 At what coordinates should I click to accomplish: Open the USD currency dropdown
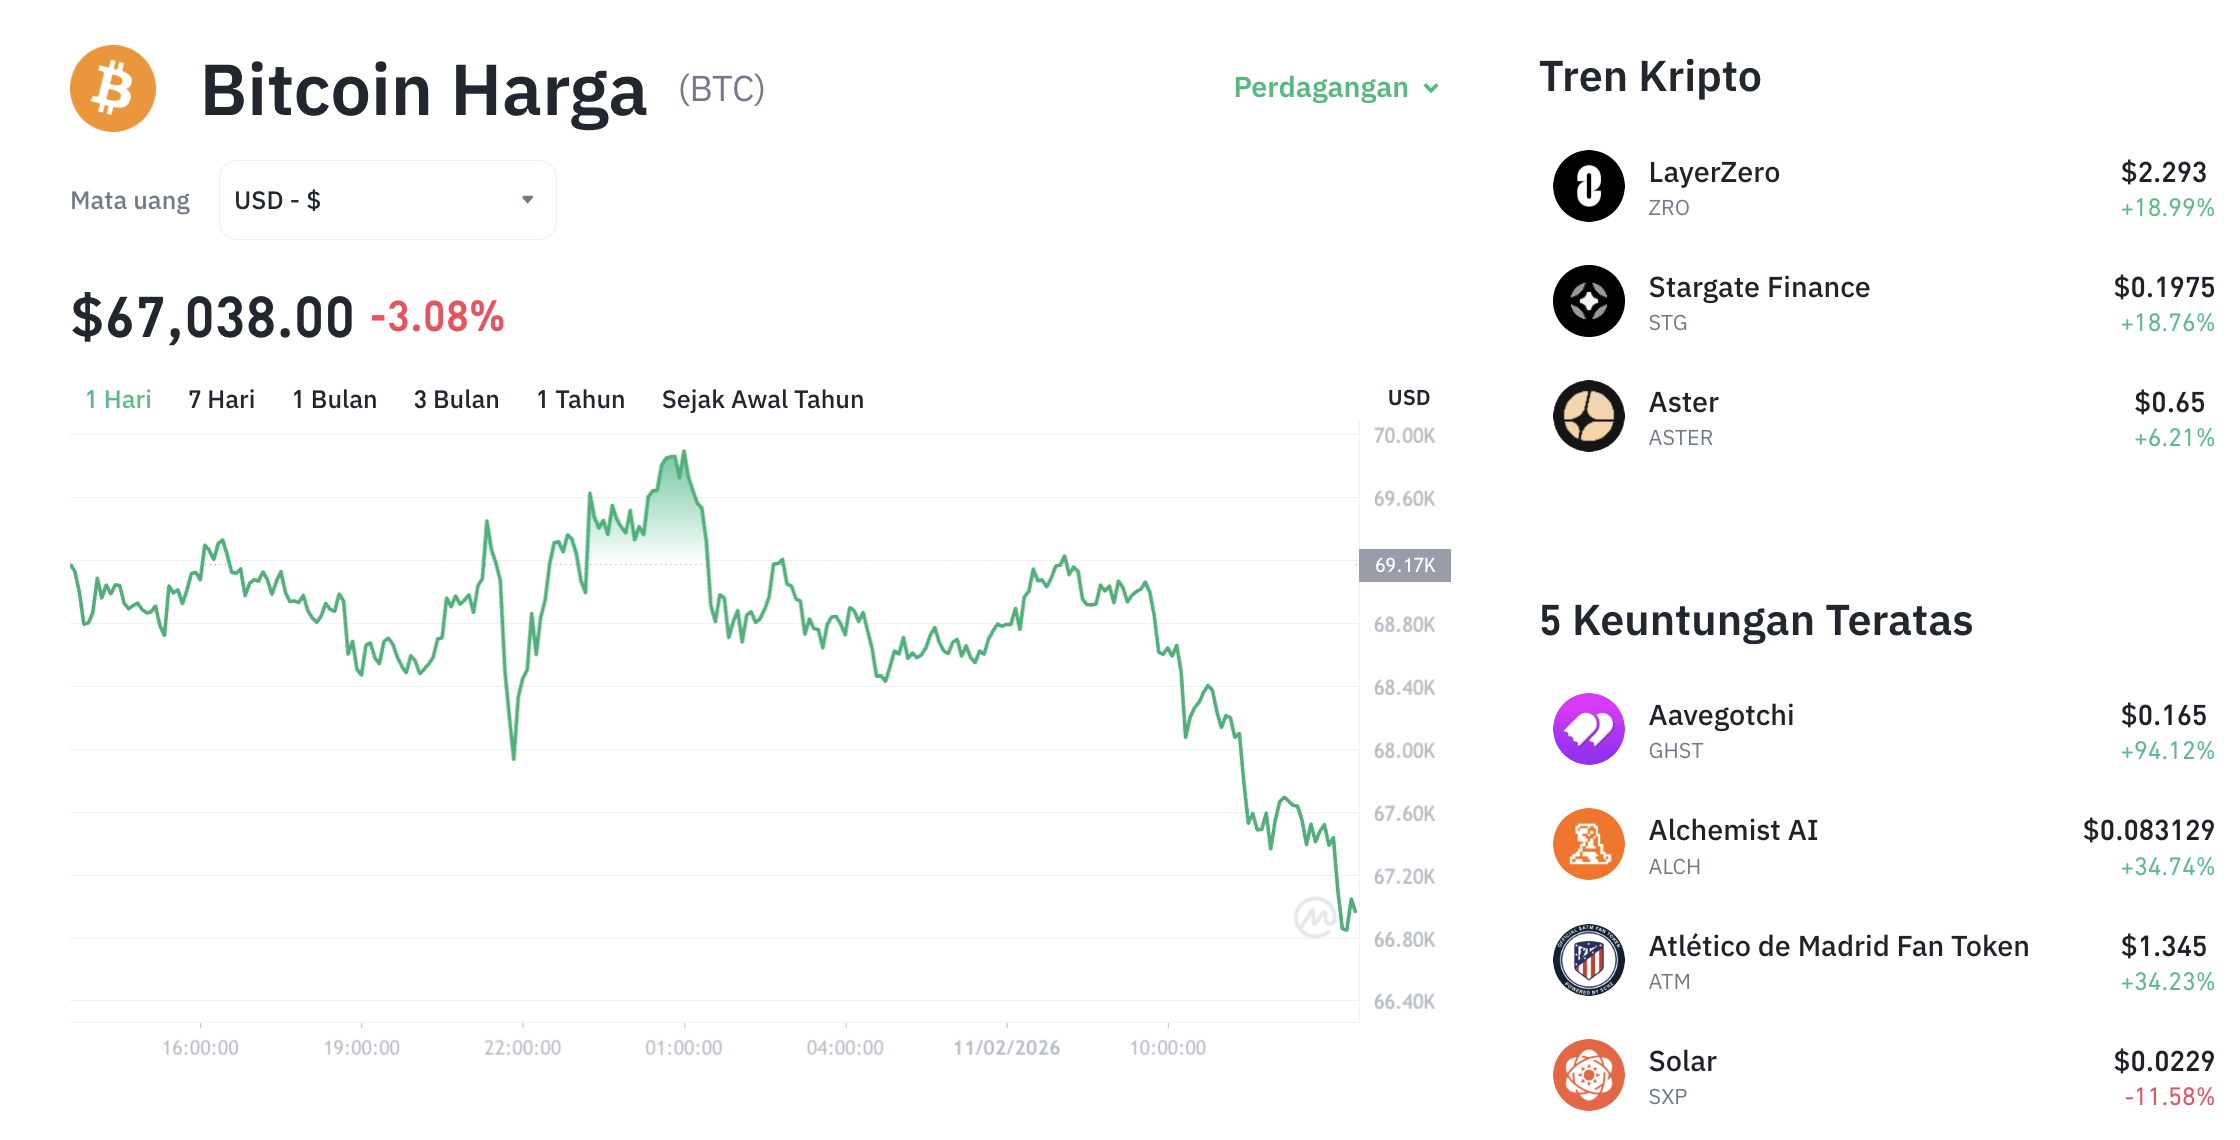[387, 200]
